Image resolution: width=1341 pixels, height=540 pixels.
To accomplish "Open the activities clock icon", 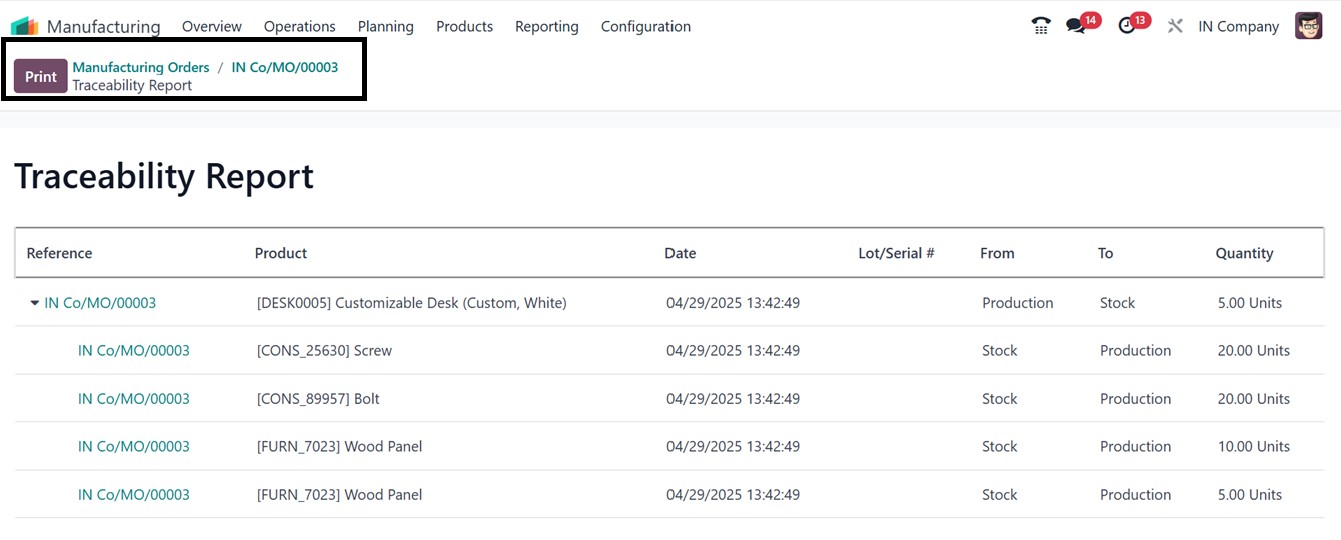I will click(x=1127, y=26).
